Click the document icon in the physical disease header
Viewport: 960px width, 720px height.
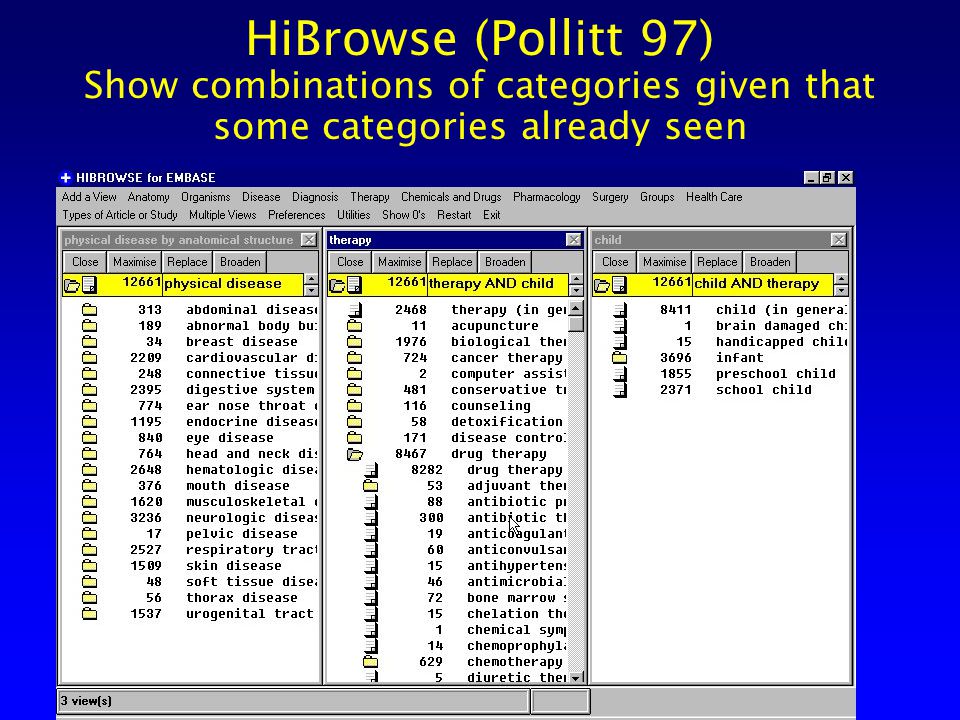click(x=89, y=285)
